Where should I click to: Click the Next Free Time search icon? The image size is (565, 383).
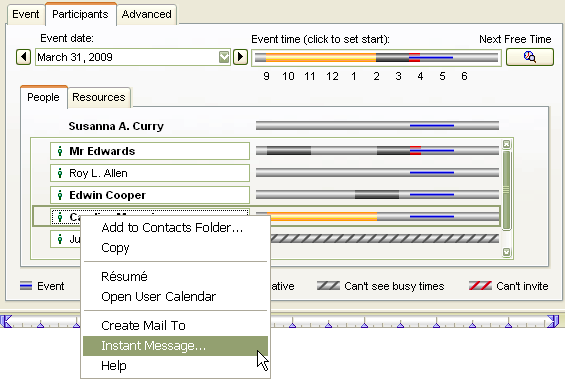[529, 57]
